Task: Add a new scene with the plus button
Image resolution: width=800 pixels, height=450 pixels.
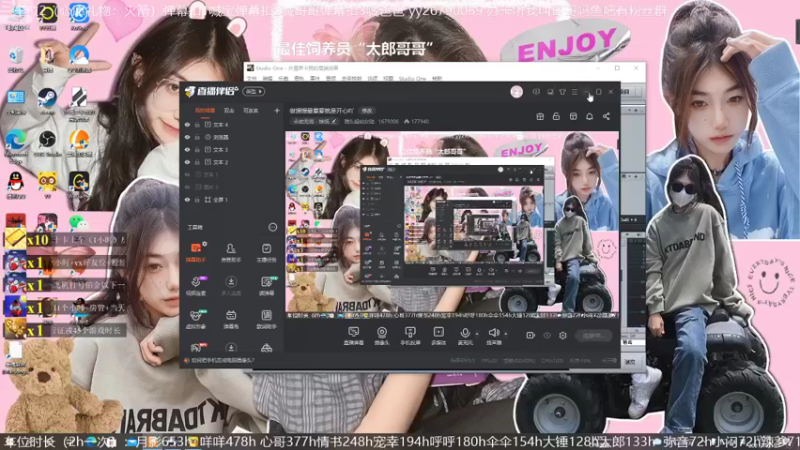Action: (x=277, y=110)
